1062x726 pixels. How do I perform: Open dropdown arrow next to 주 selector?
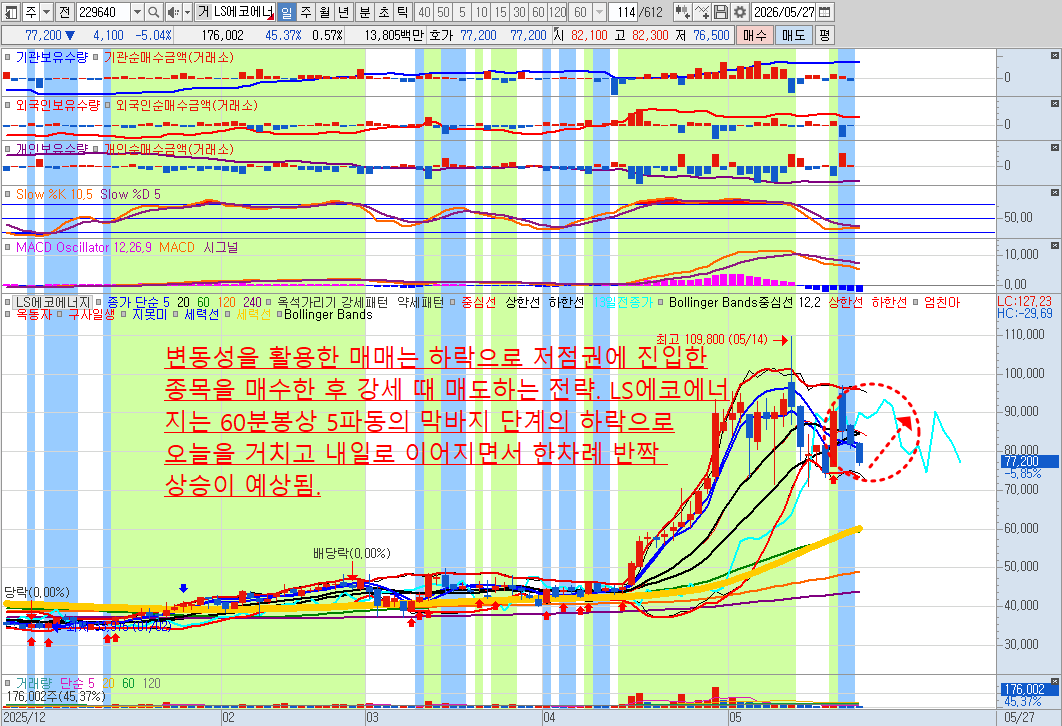(x=46, y=12)
